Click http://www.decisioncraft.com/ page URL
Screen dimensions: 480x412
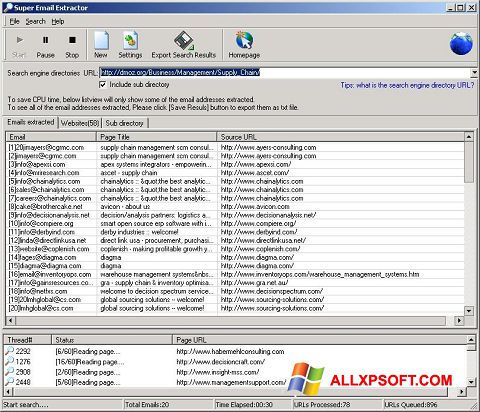(221, 362)
